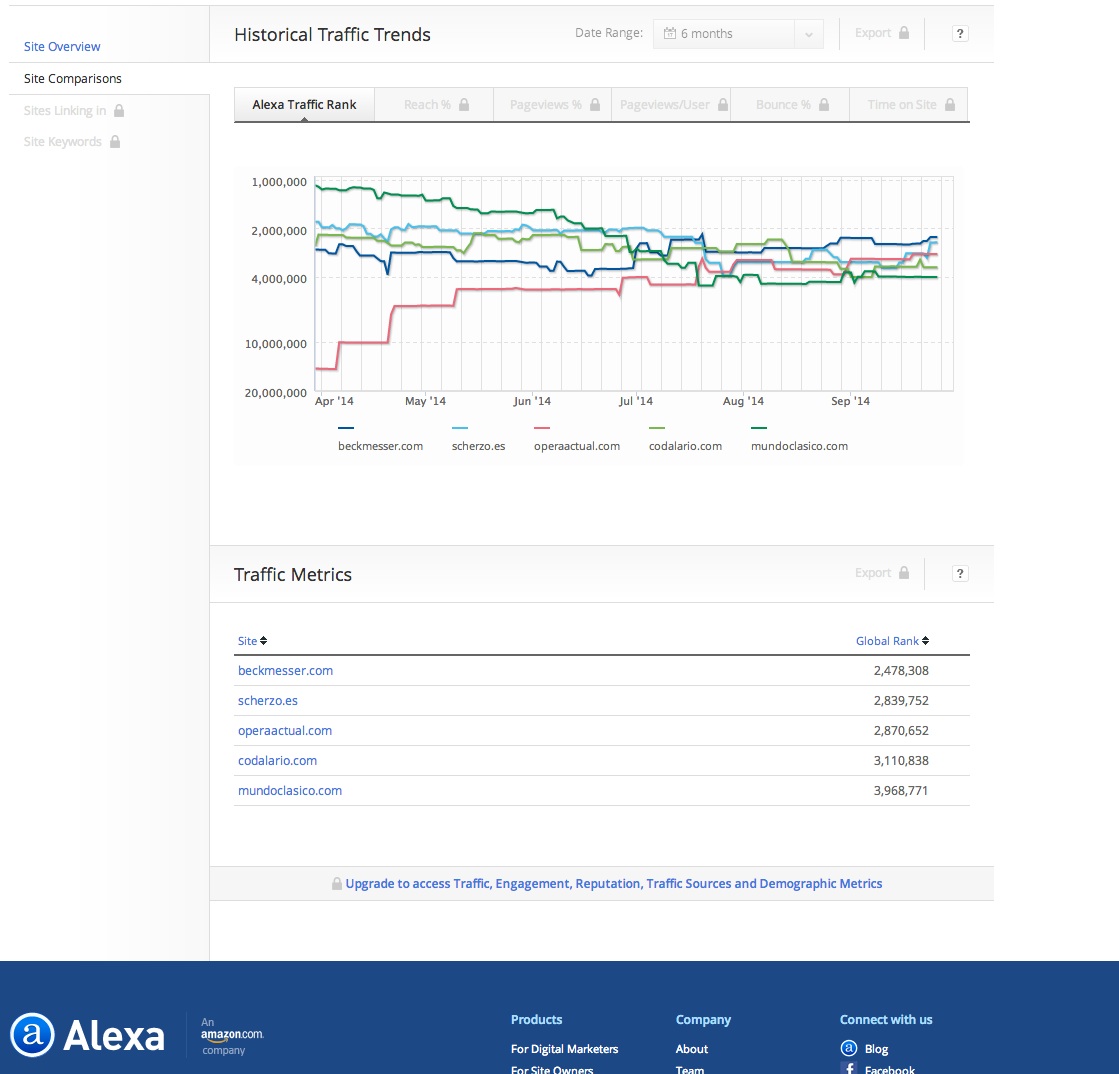The image size is (1119, 1074).
Task: Expand date range using the chevron arrow
Action: [808, 34]
